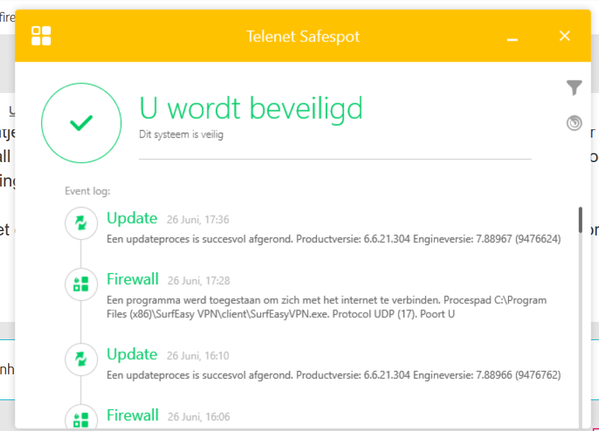Viewport: 599px width, 431px height.
Task: Open the scan radar icon below filter
Action: pyautogui.click(x=574, y=123)
